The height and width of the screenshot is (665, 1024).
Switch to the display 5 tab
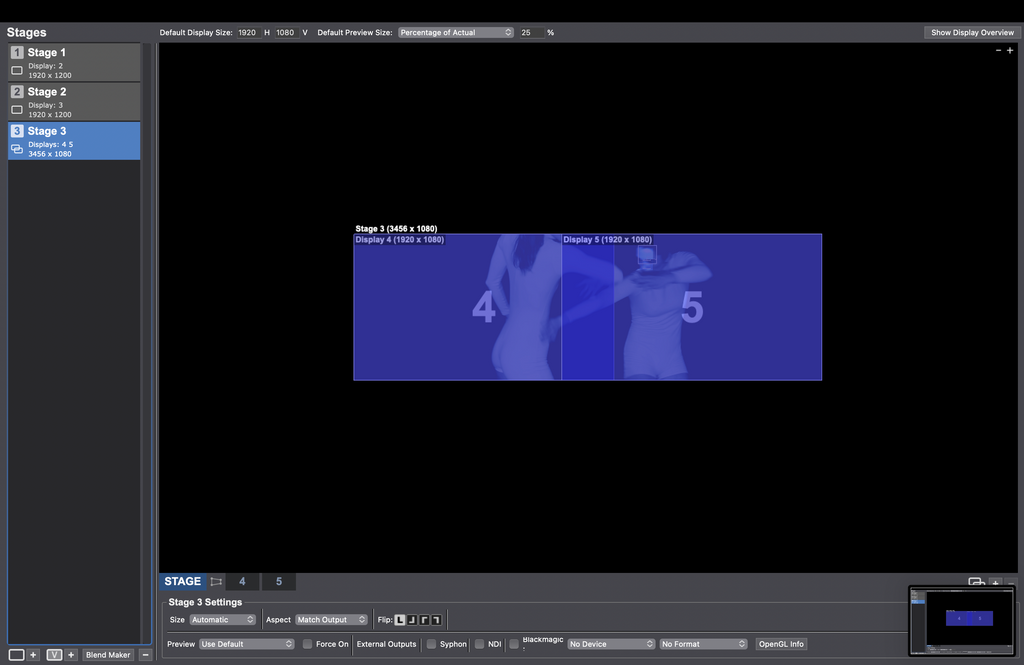(279, 582)
